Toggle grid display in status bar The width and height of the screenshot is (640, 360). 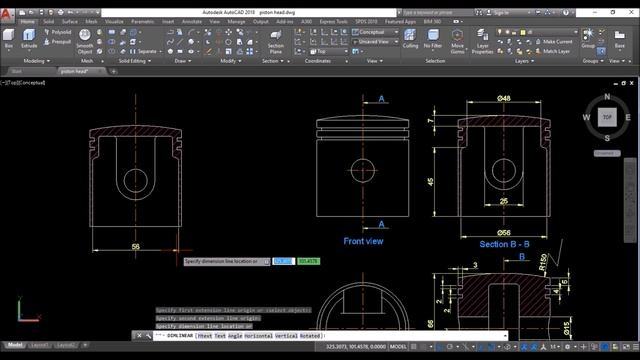pyautogui.click(x=413, y=347)
